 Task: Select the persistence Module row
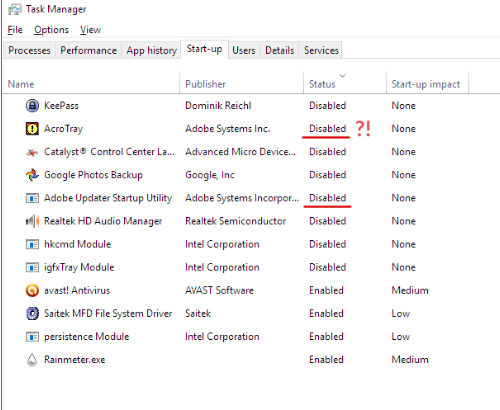pos(252,337)
